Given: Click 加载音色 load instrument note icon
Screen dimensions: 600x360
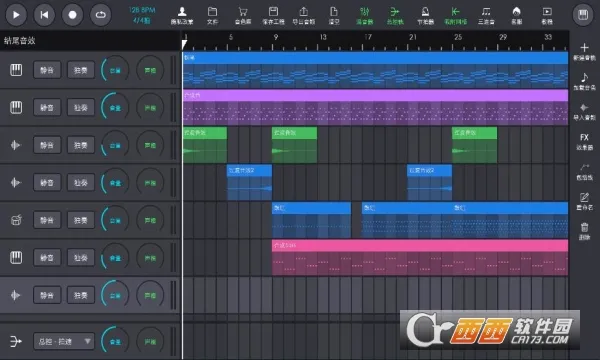Looking at the screenshot, I should tap(584, 81).
